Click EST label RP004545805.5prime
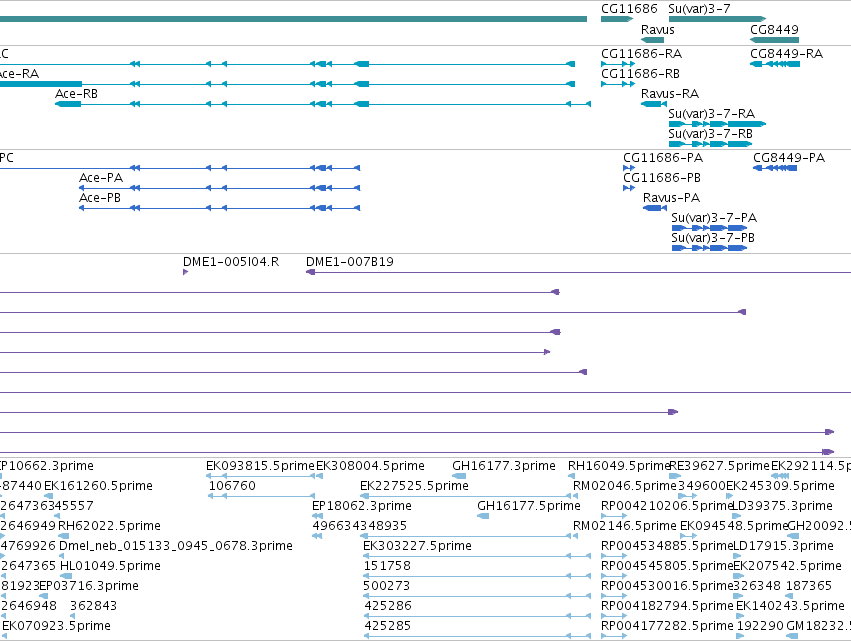The height and width of the screenshot is (641, 851). click(x=667, y=566)
